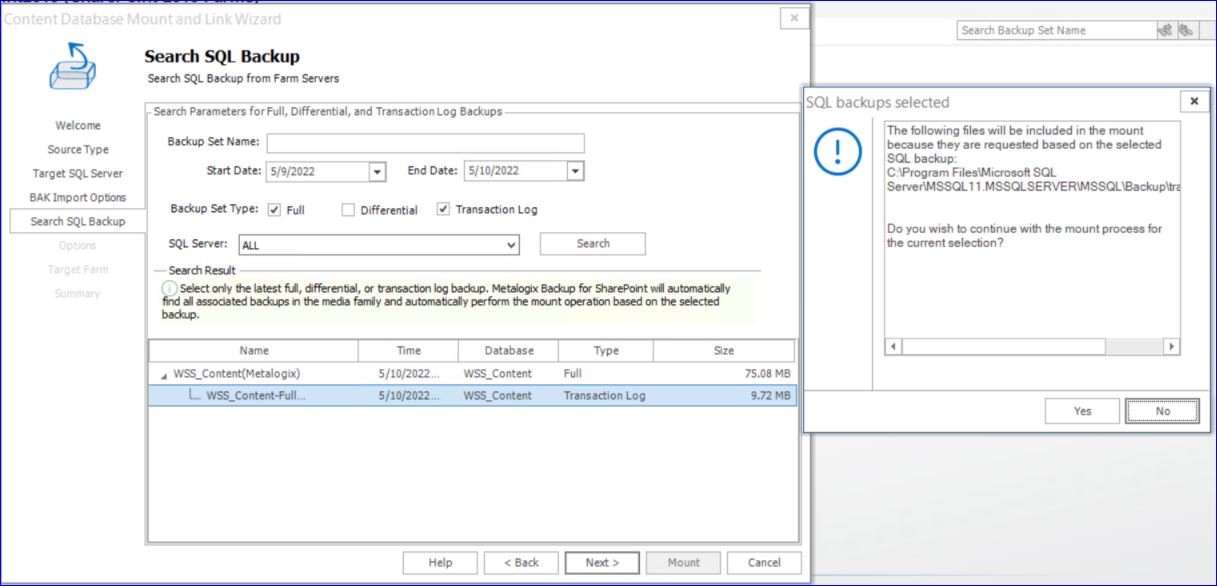Click No in SQL backups selected dialog
The width and height of the screenshot is (1217, 586).
click(x=1162, y=411)
